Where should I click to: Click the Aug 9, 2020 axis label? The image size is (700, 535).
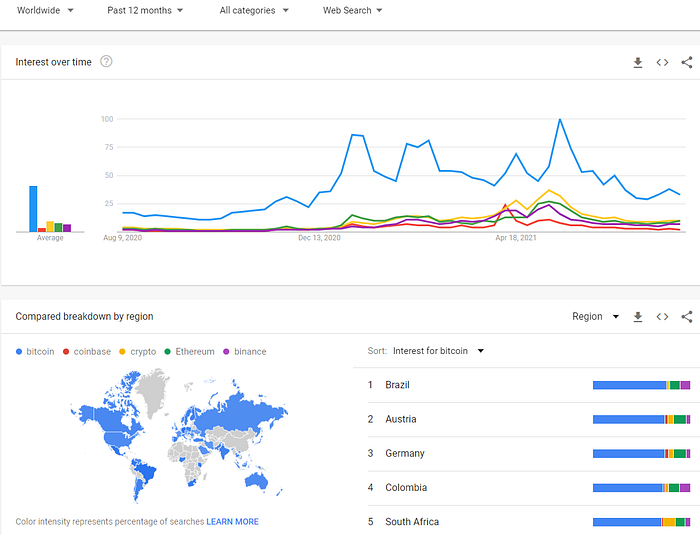(122, 238)
